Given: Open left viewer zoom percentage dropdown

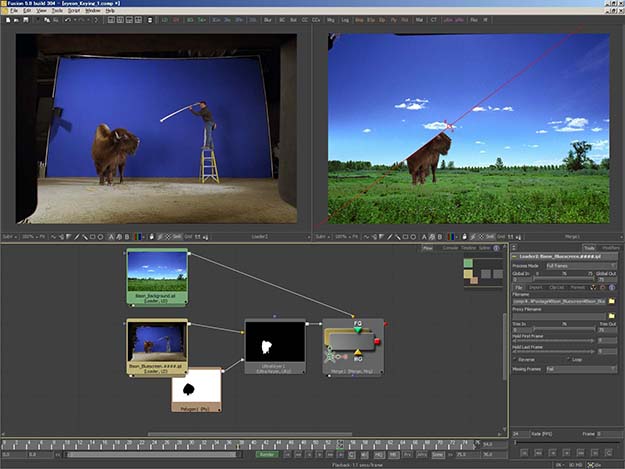Looking at the screenshot, I should pos(30,236).
